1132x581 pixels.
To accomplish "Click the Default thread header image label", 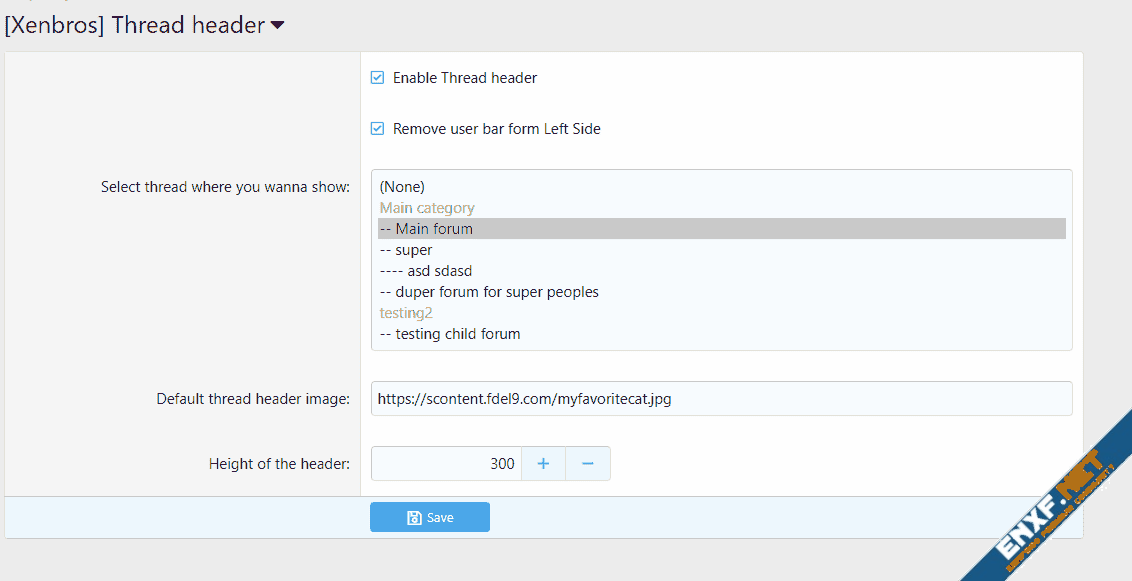I will 253,399.
